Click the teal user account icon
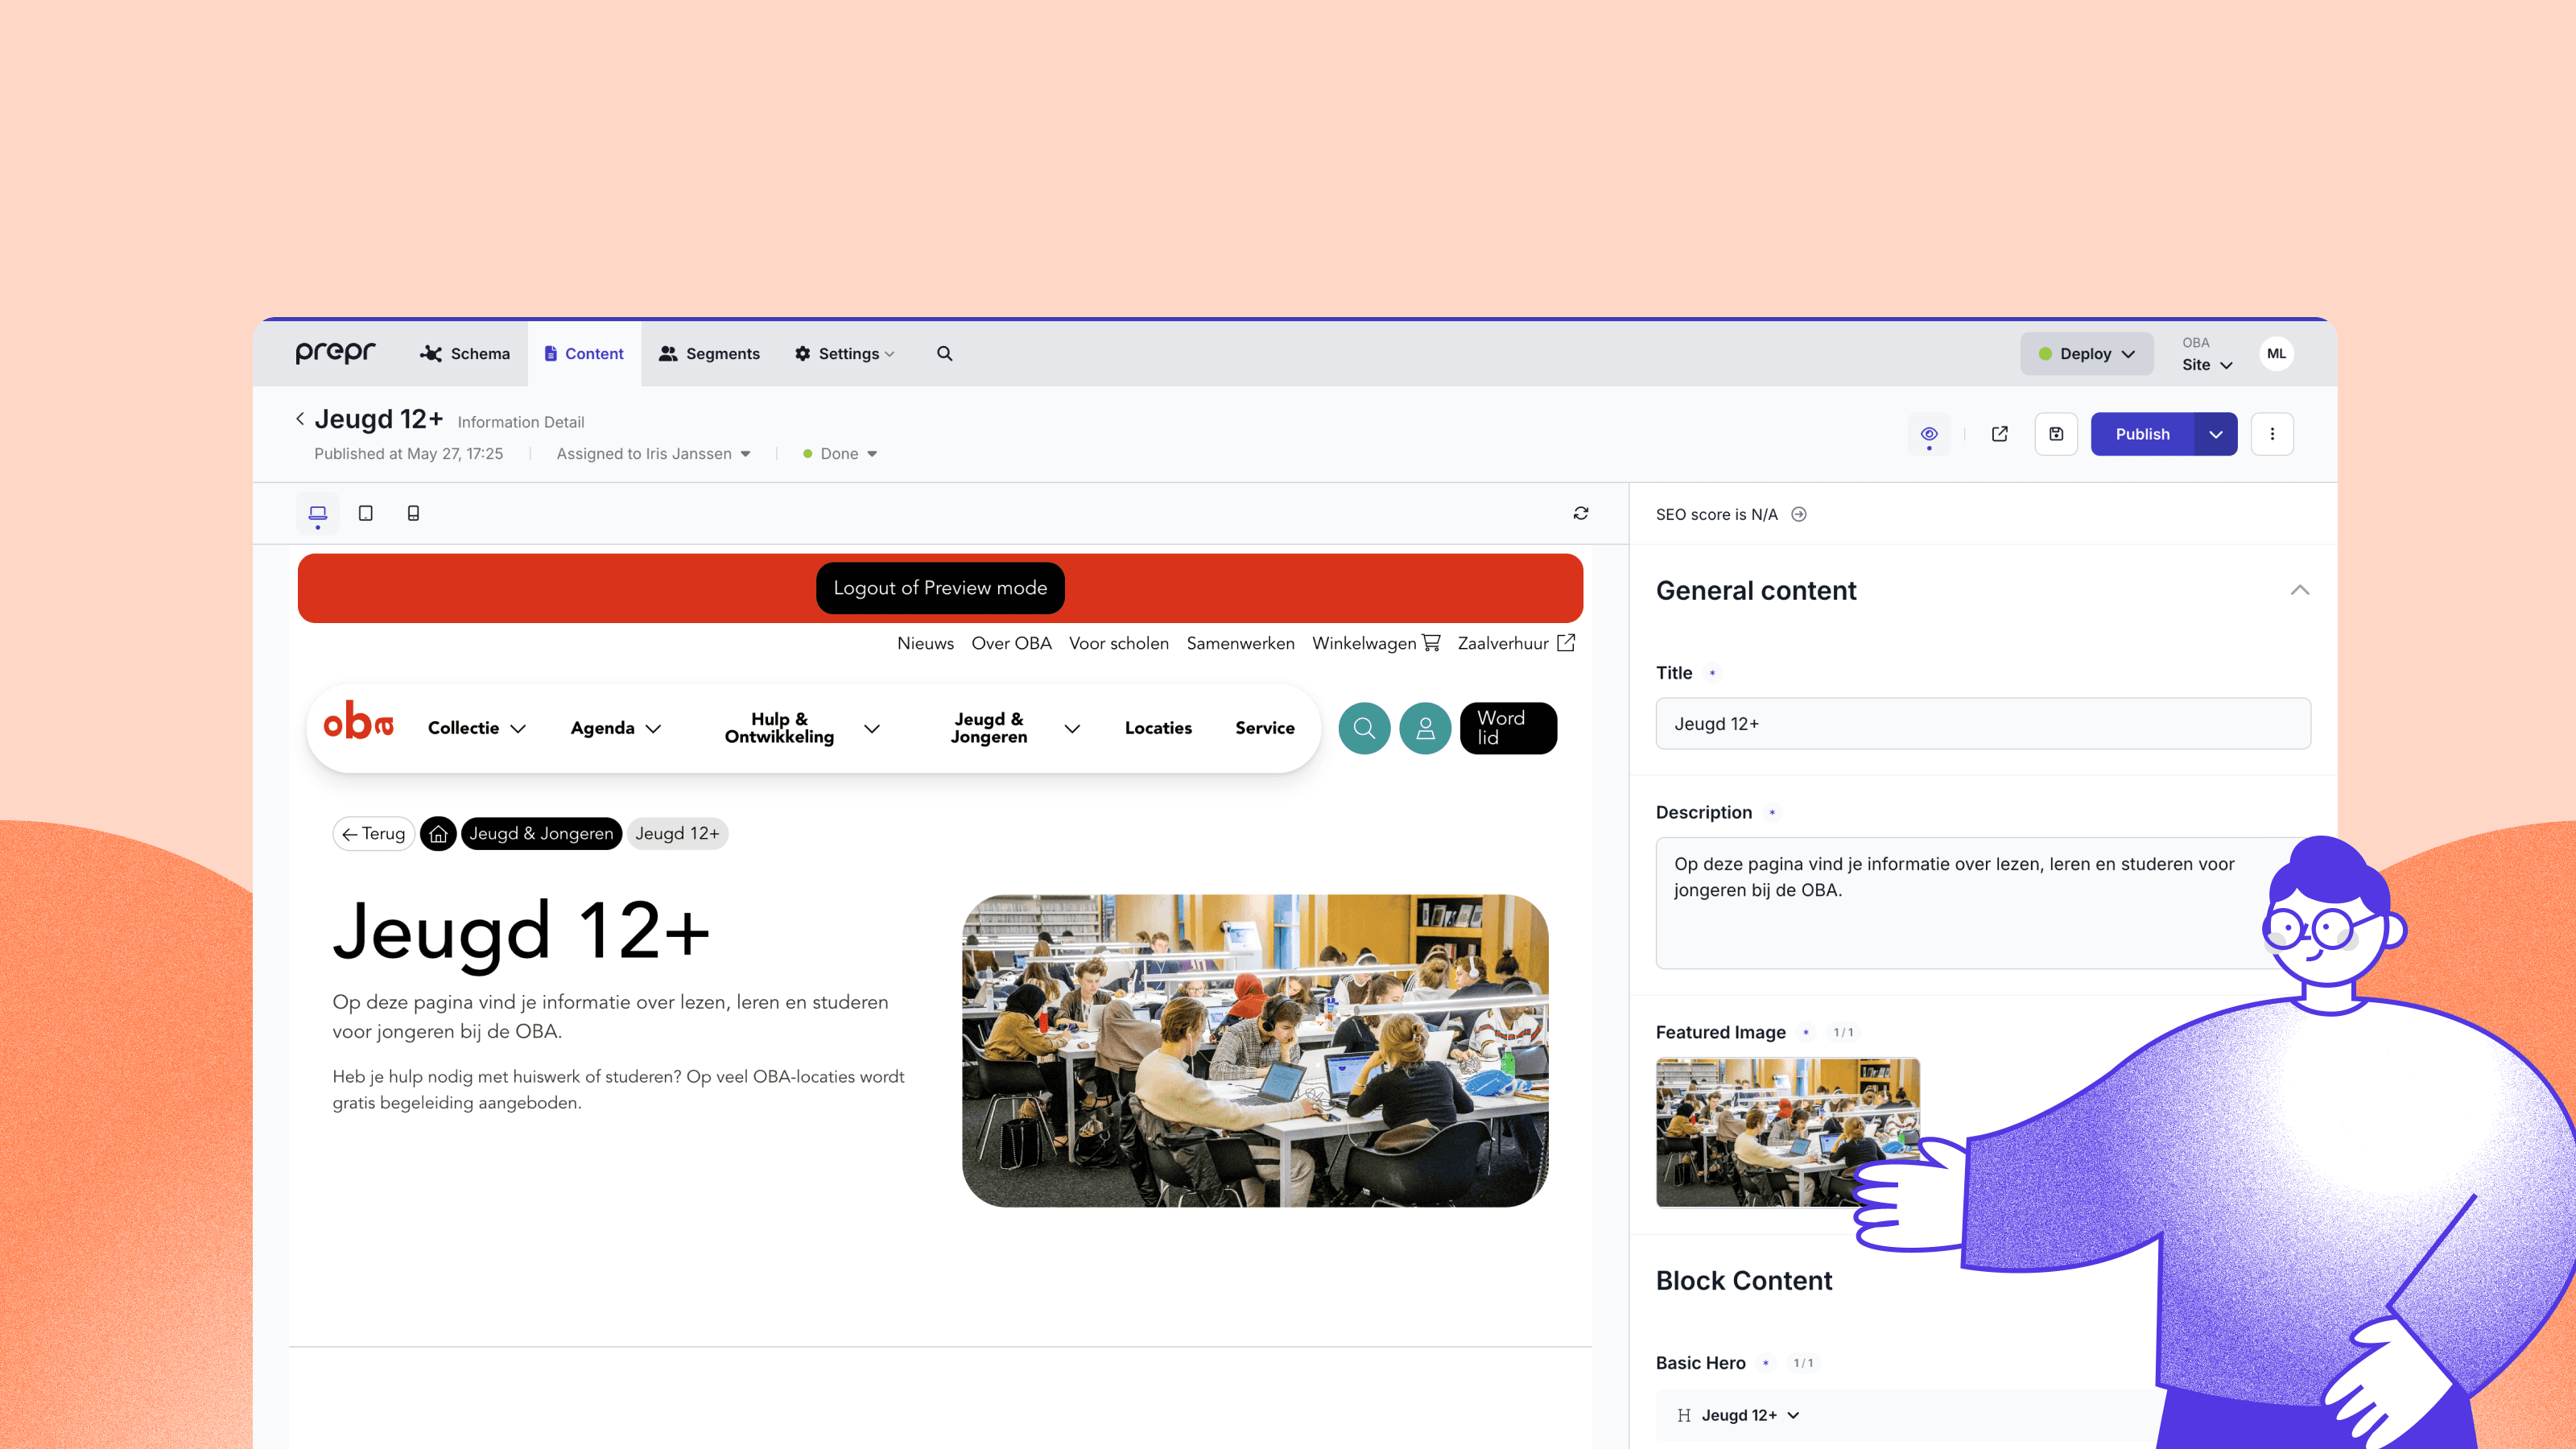This screenshot has height=1449, width=2576. [x=1425, y=728]
